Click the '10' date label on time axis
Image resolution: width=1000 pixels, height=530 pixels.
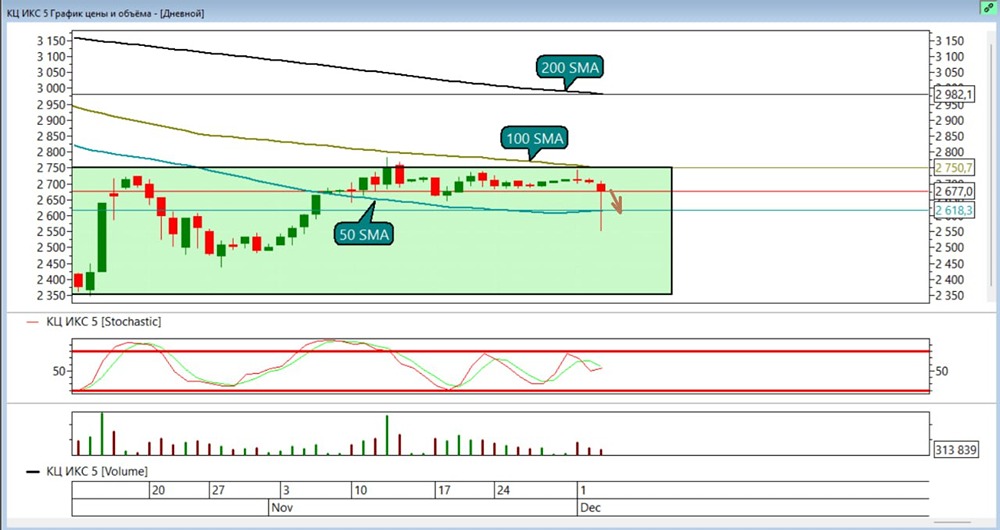point(361,490)
